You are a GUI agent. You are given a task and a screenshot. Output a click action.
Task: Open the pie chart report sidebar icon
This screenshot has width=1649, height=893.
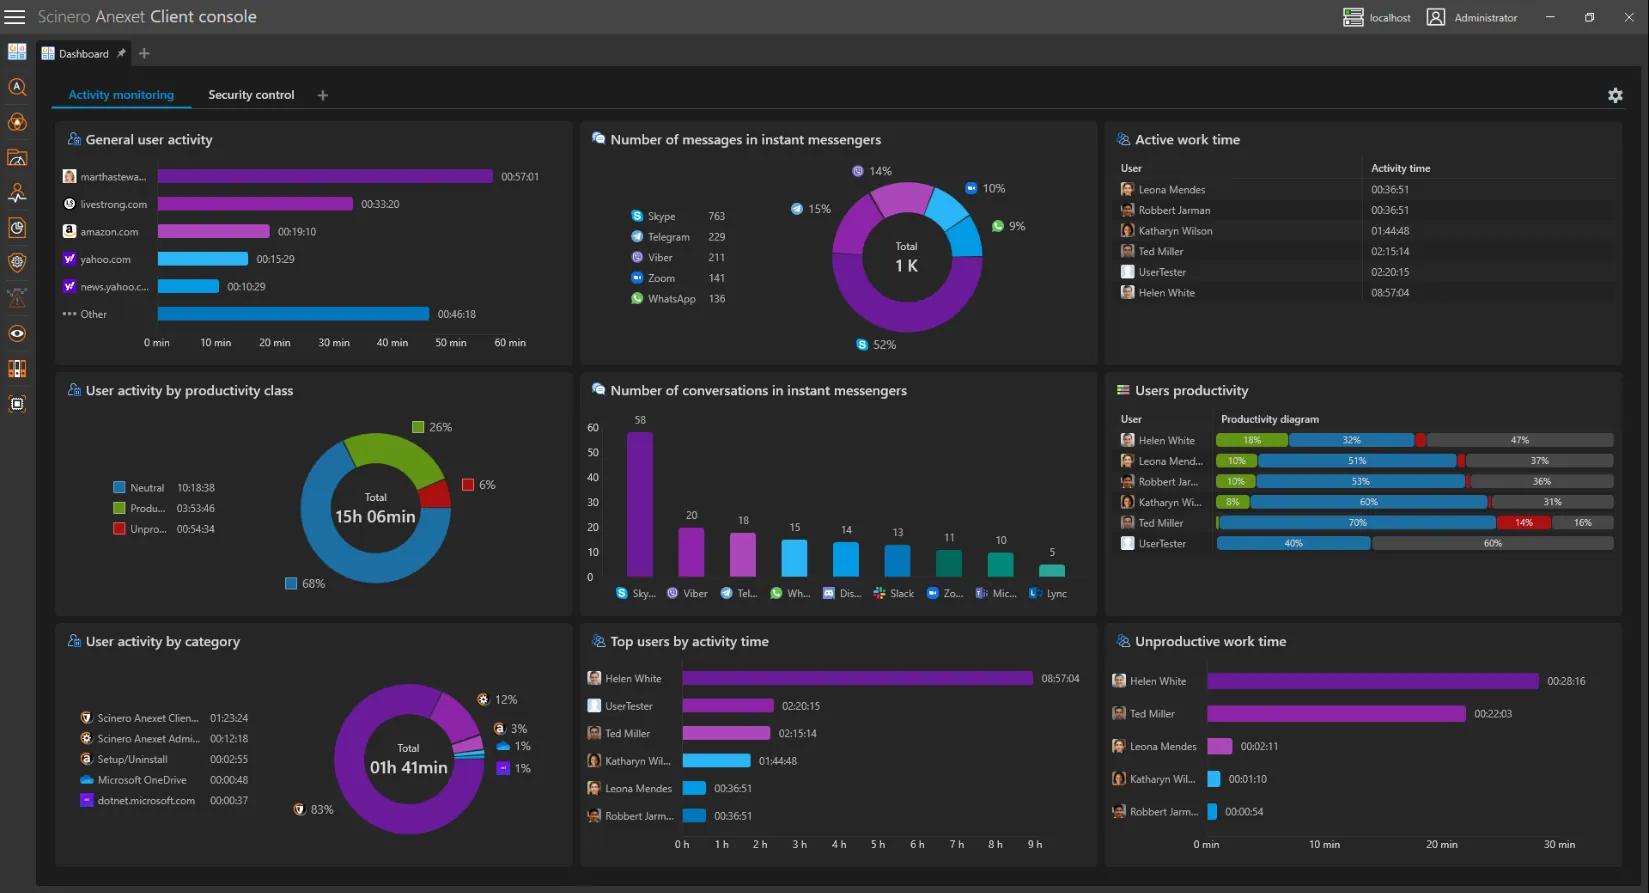tap(17, 228)
